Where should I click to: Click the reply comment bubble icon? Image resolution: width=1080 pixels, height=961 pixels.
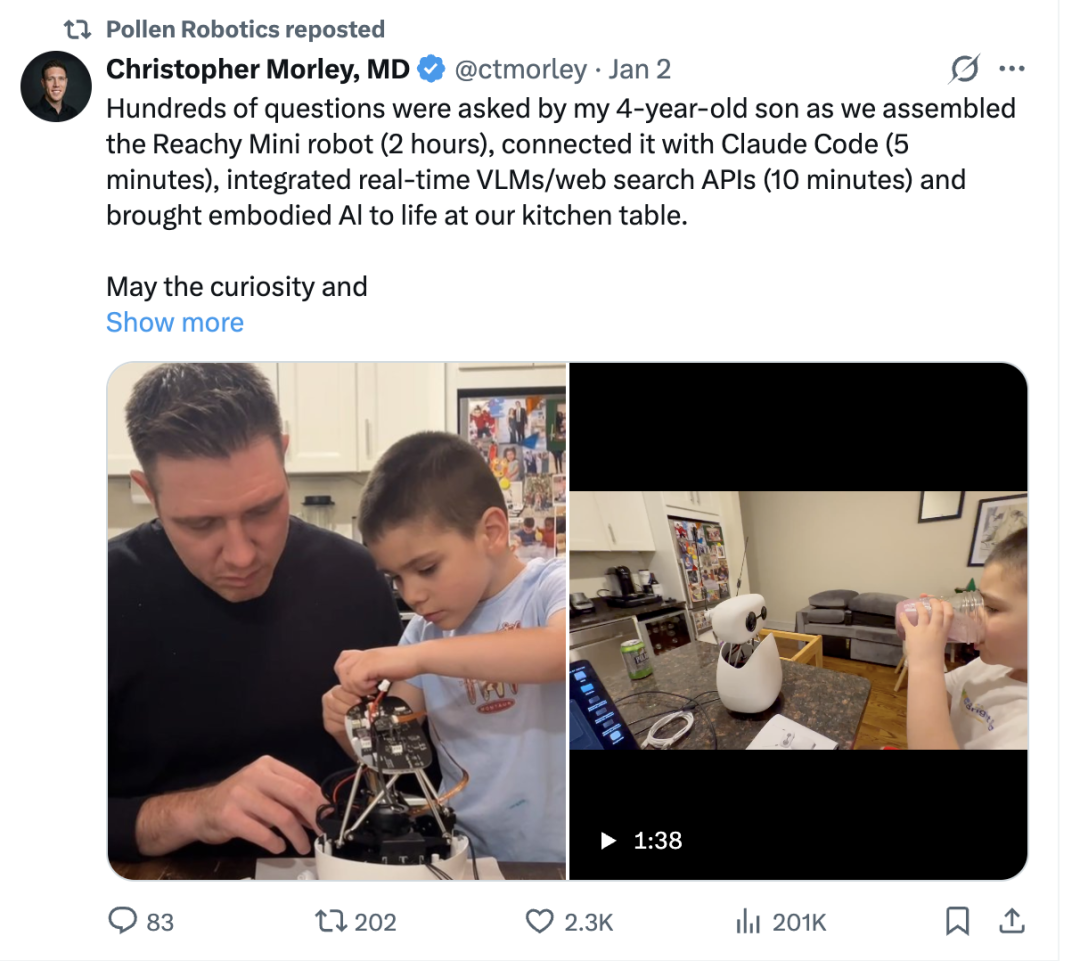tap(122, 921)
